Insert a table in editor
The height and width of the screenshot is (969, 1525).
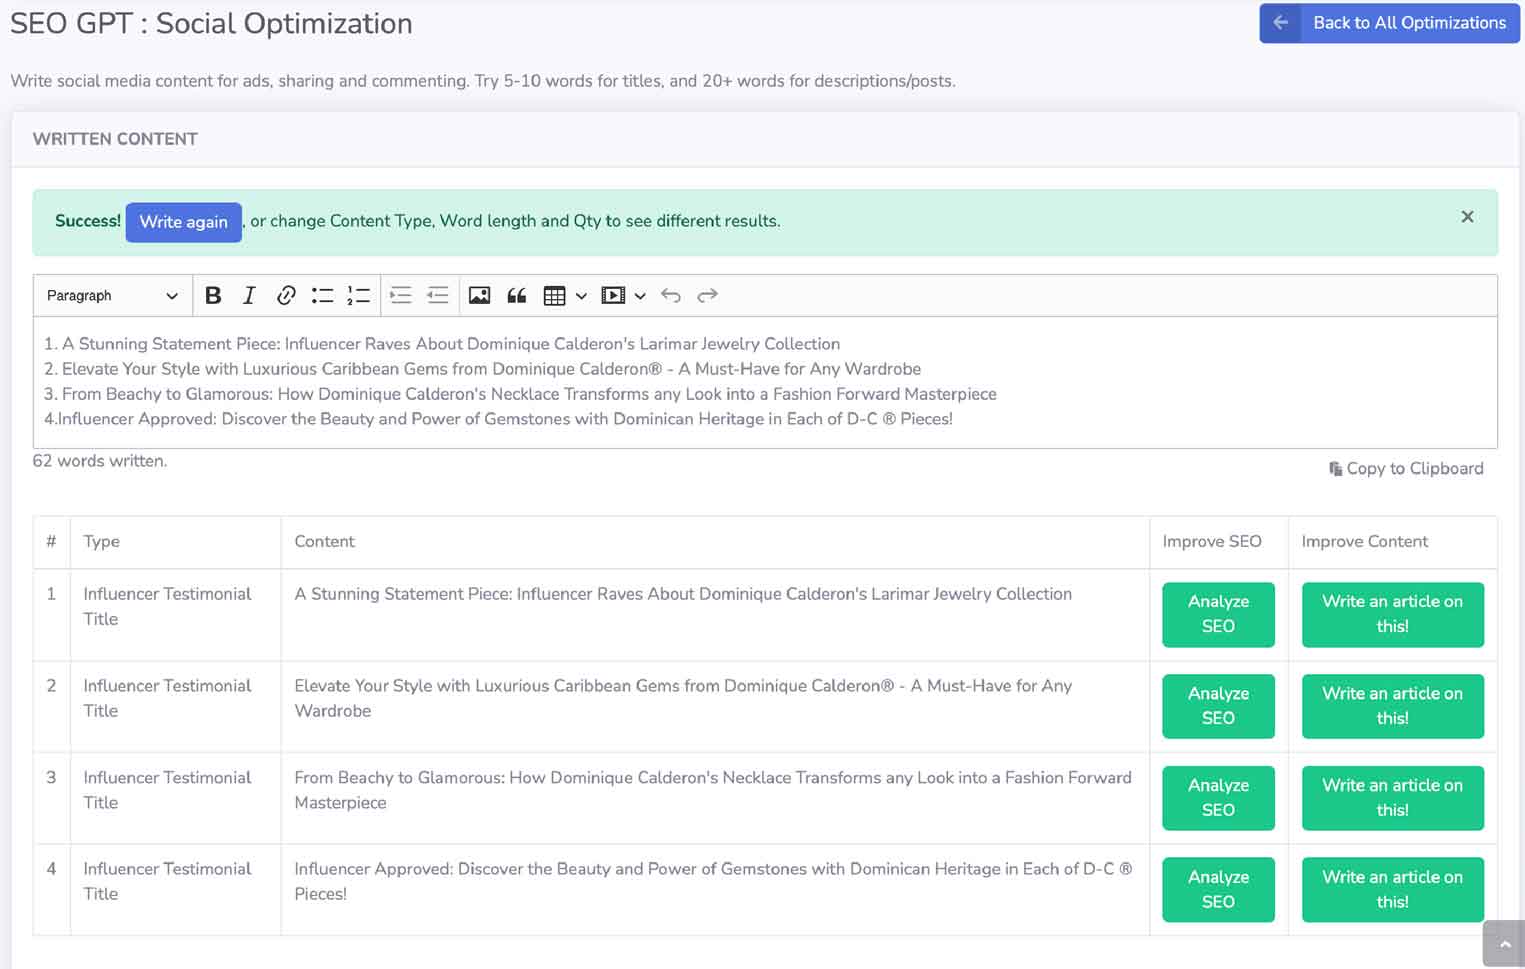(x=554, y=295)
